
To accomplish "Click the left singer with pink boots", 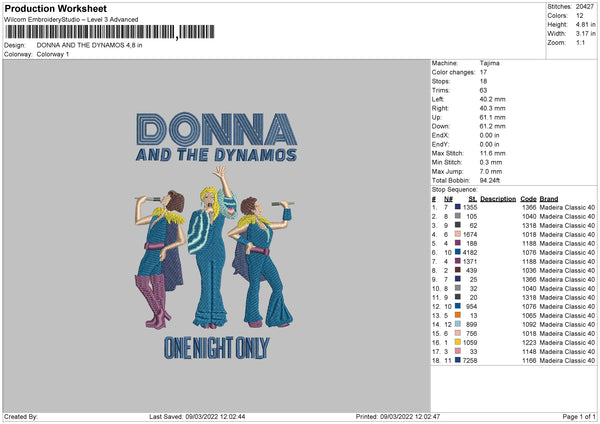I will pyautogui.click(x=160, y=259).
